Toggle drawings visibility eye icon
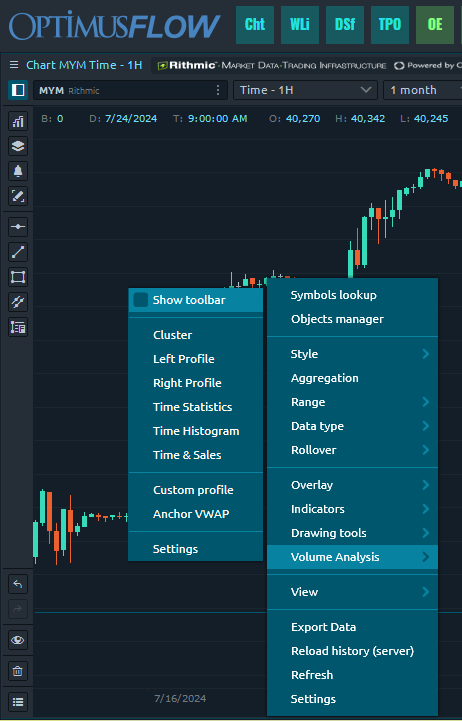 pos(18,640)
